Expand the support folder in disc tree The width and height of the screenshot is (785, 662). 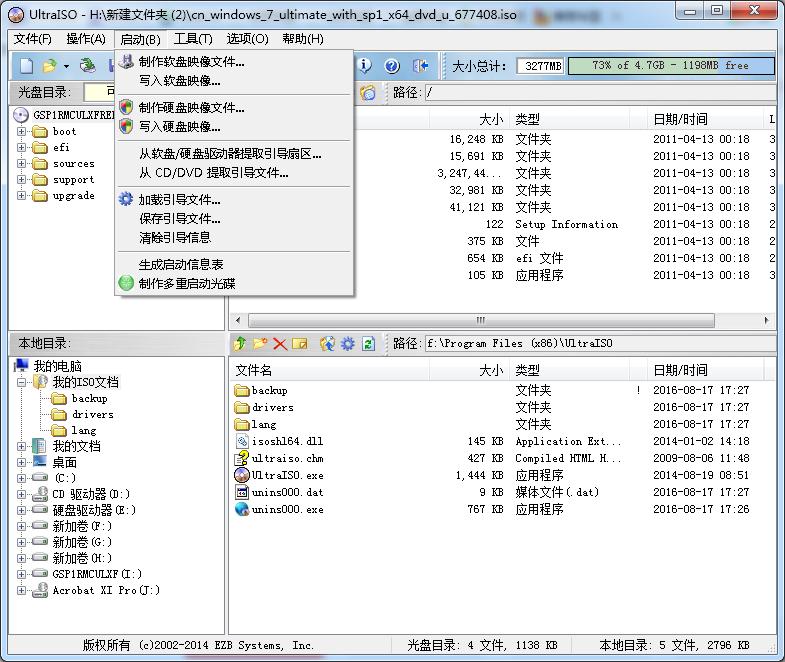pyautogui.click(x=21, y=179)
